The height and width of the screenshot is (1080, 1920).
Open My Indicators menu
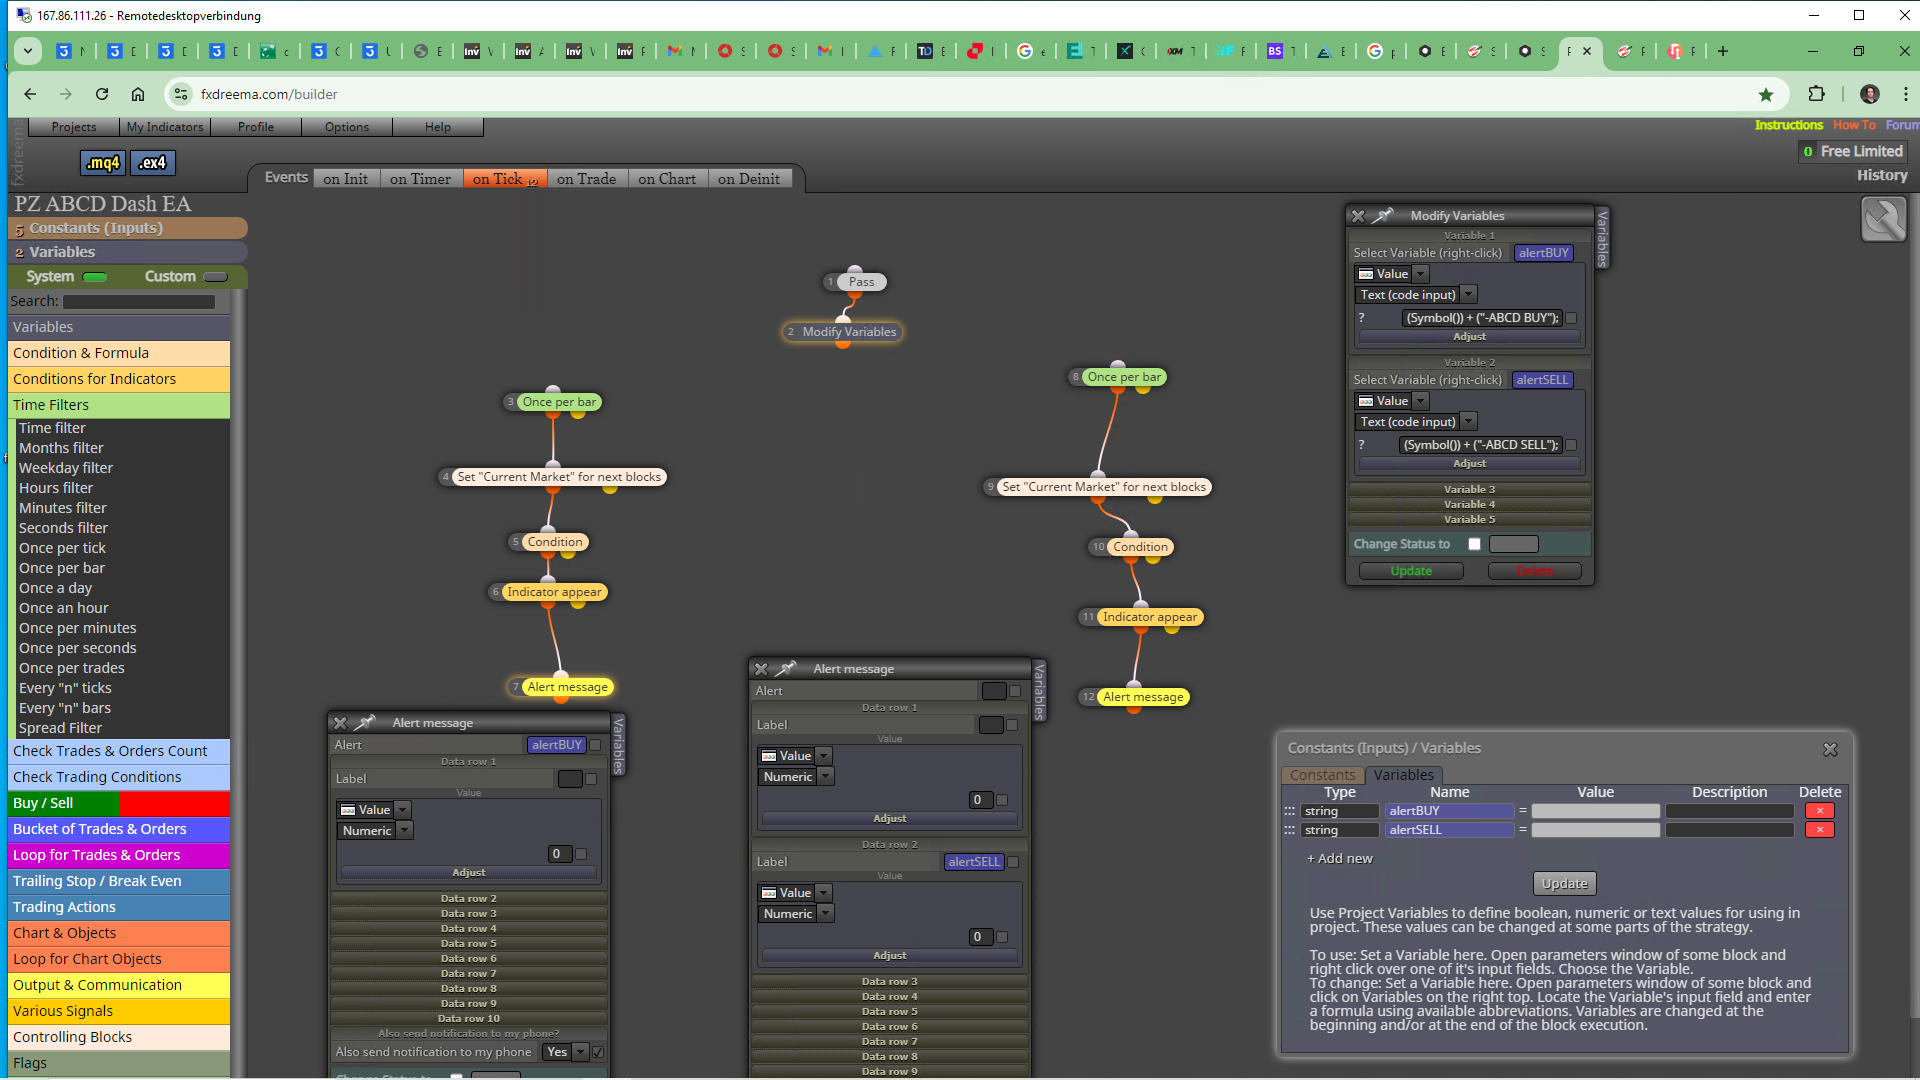165,127
